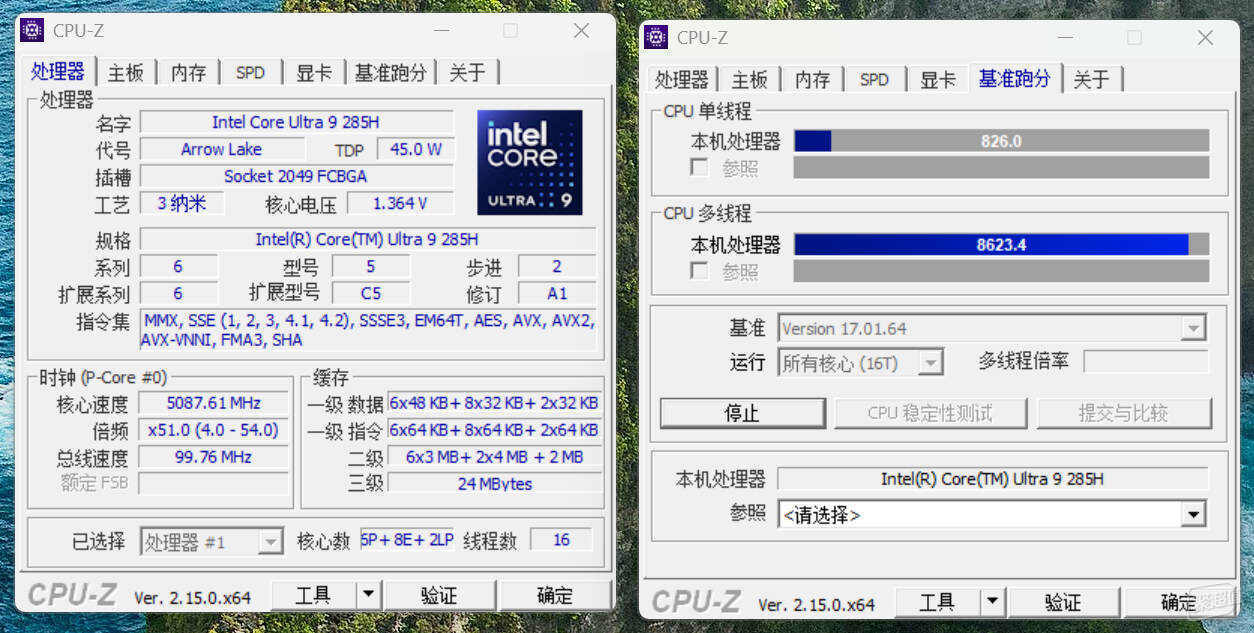Switch to 显卡 tab in the benchmark window
The image size is (1254, 633).
938,80
